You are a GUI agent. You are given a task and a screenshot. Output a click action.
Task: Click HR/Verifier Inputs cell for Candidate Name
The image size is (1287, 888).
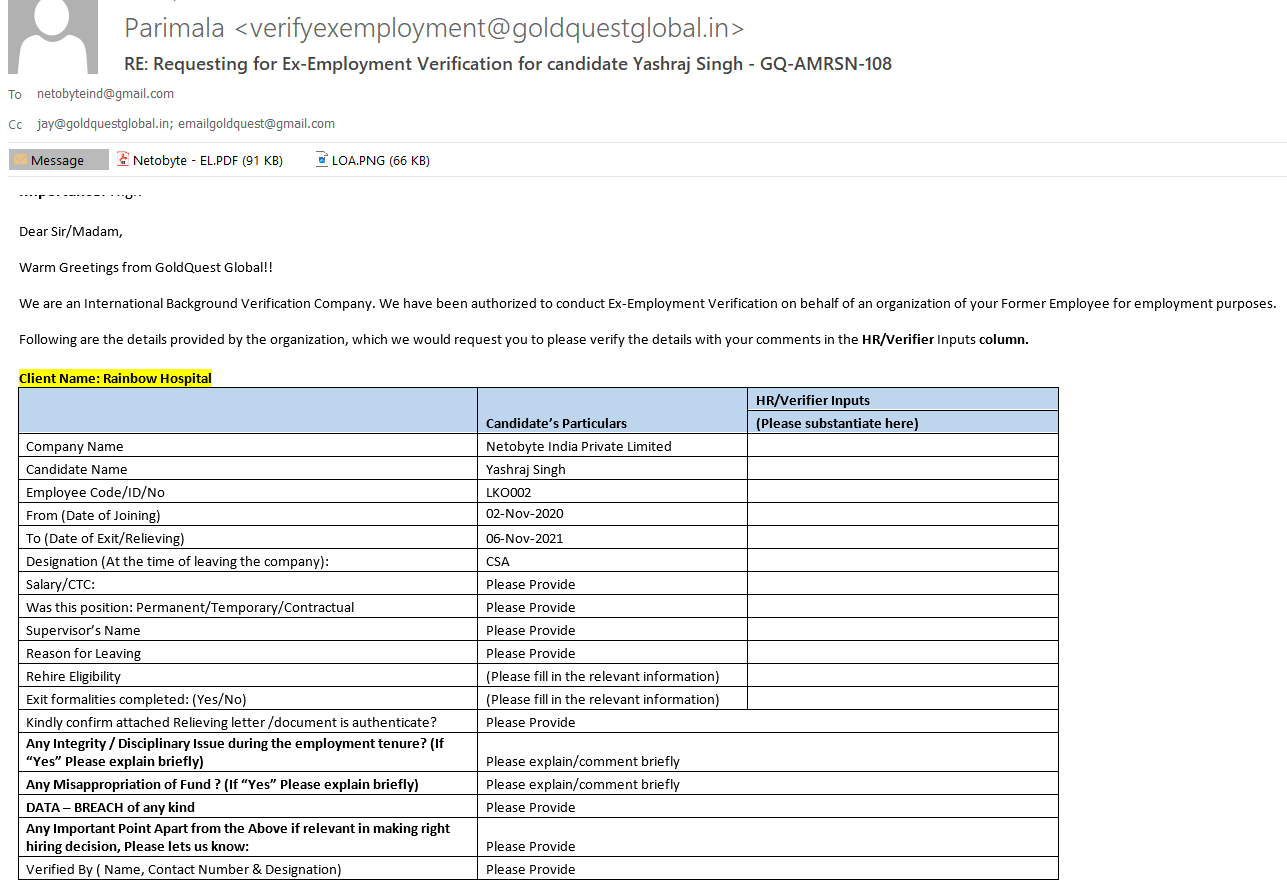tap(902, 469)
